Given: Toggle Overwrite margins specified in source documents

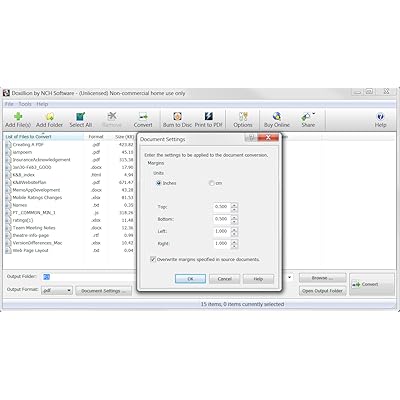Looking at the screenshot, I should pyautogui.click(x=153, y=259).
